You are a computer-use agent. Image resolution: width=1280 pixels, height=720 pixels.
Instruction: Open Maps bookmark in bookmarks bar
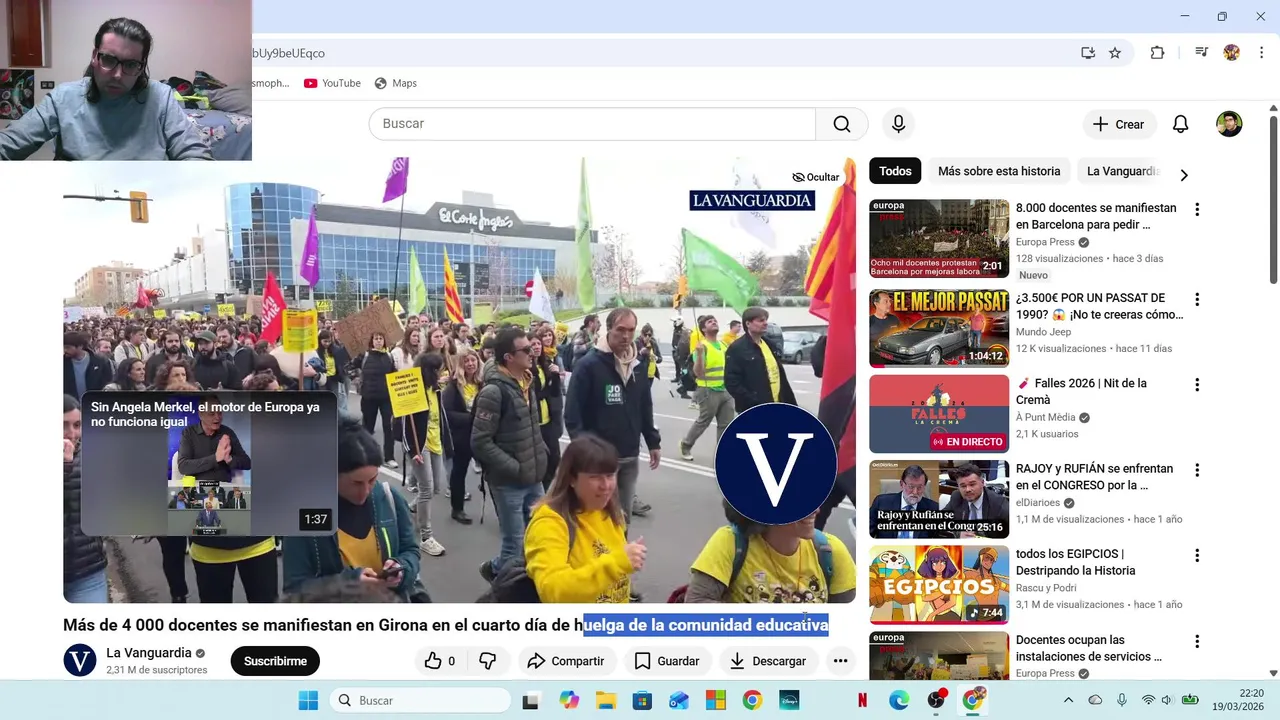click(x=395, y=83)
